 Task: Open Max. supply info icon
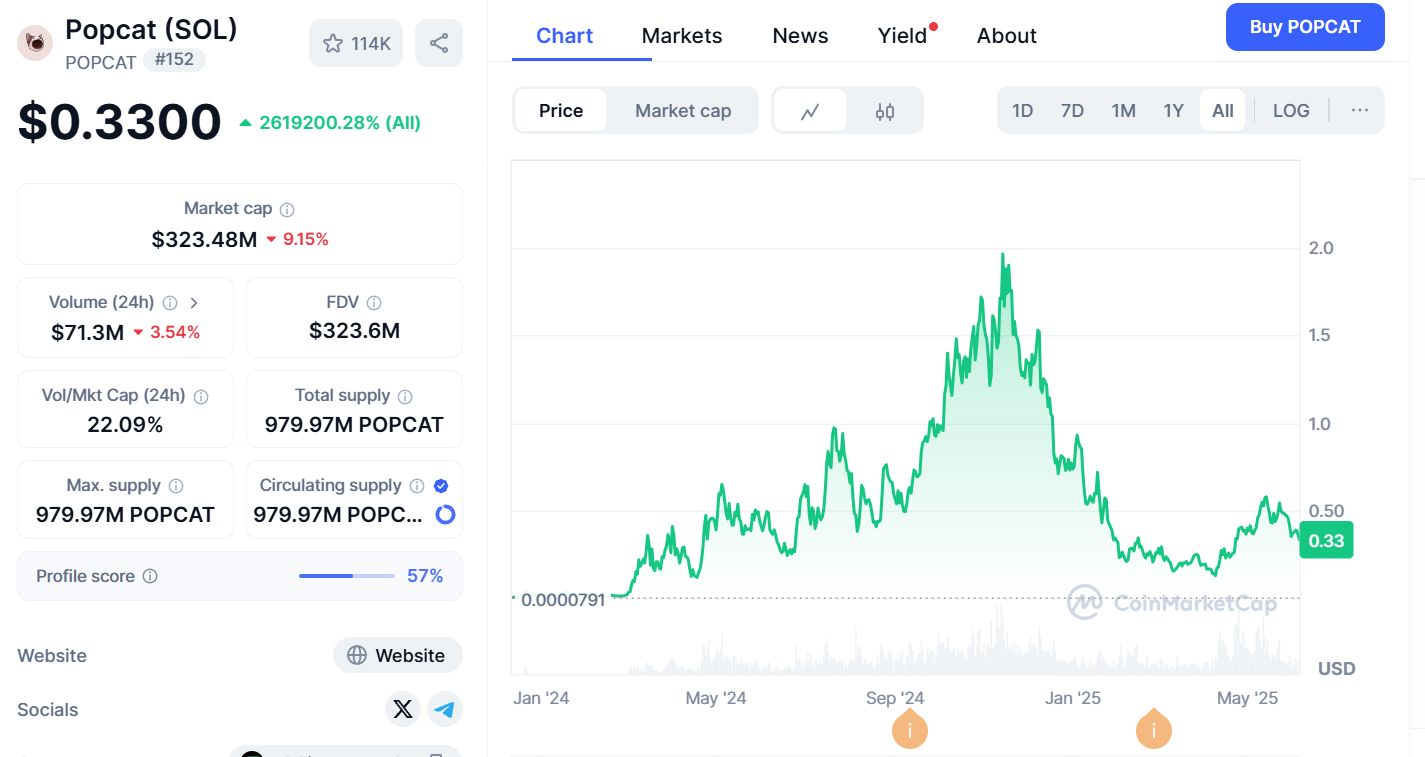point(176,486)
